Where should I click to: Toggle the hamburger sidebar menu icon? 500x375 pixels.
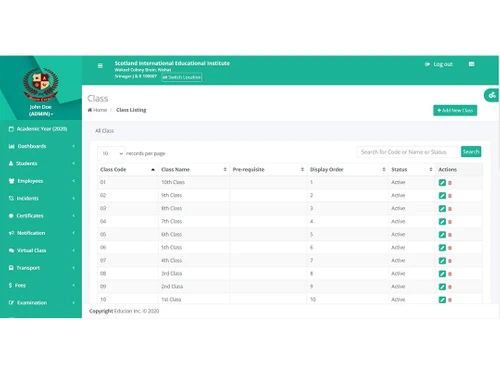pyautogui.click(x=100, y=66)
